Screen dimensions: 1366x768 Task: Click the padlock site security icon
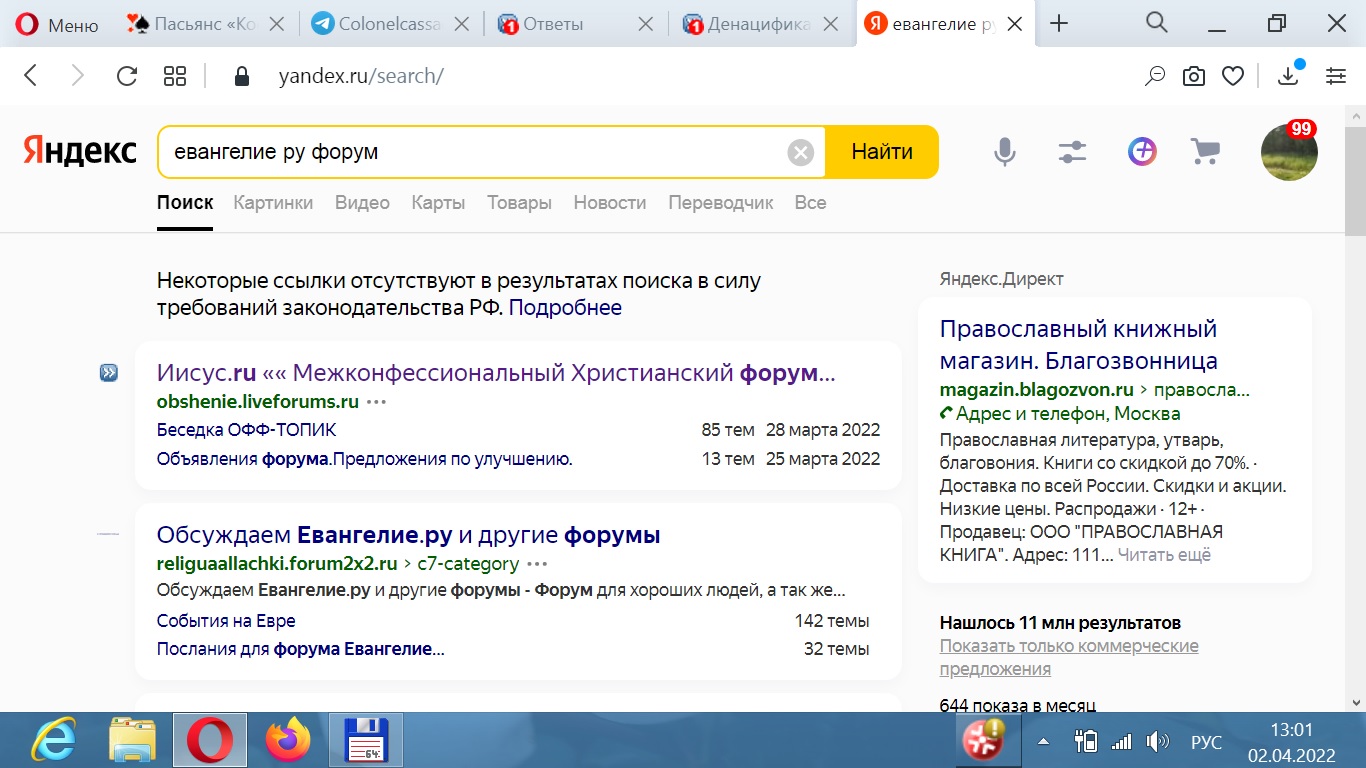(240, 76)
